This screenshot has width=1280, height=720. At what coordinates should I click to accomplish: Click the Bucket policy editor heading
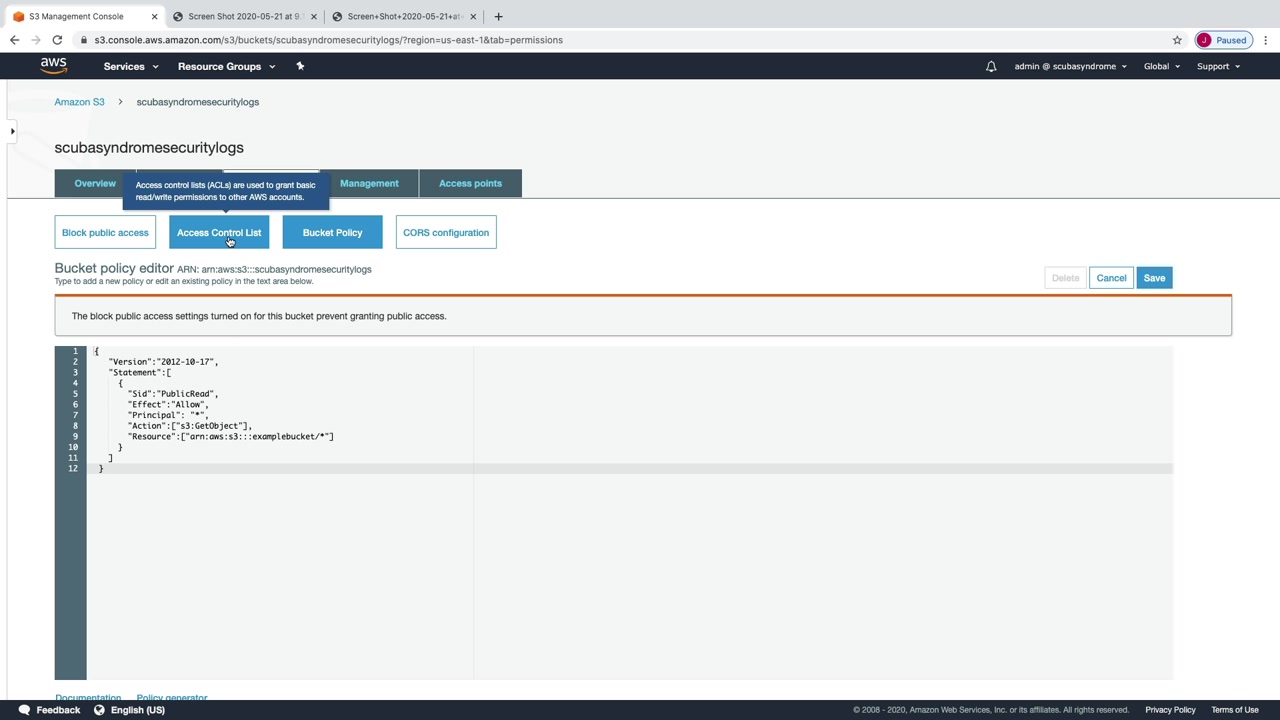(114, 268)
